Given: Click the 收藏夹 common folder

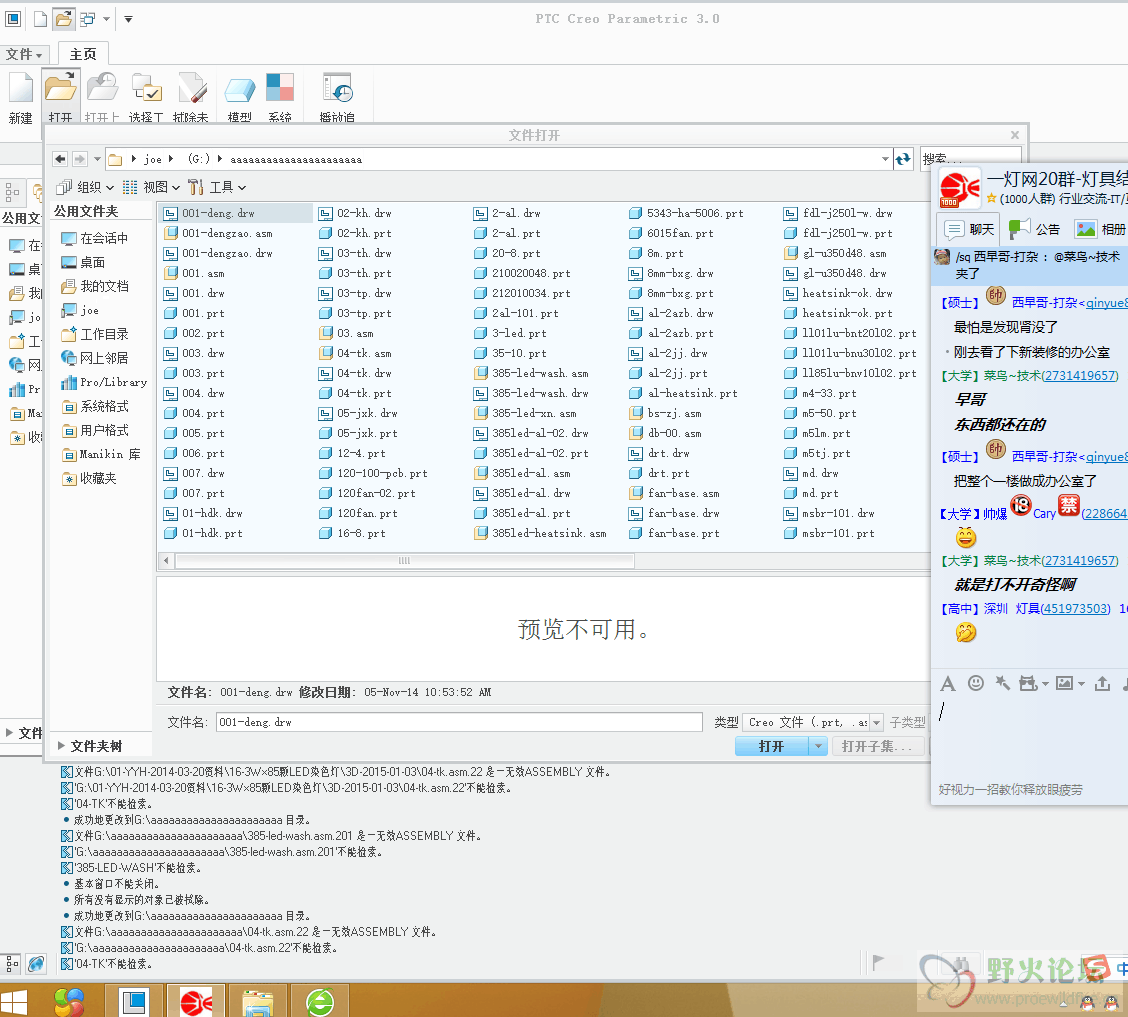Looking at the screenshot, I should click(x=89, y=478).
